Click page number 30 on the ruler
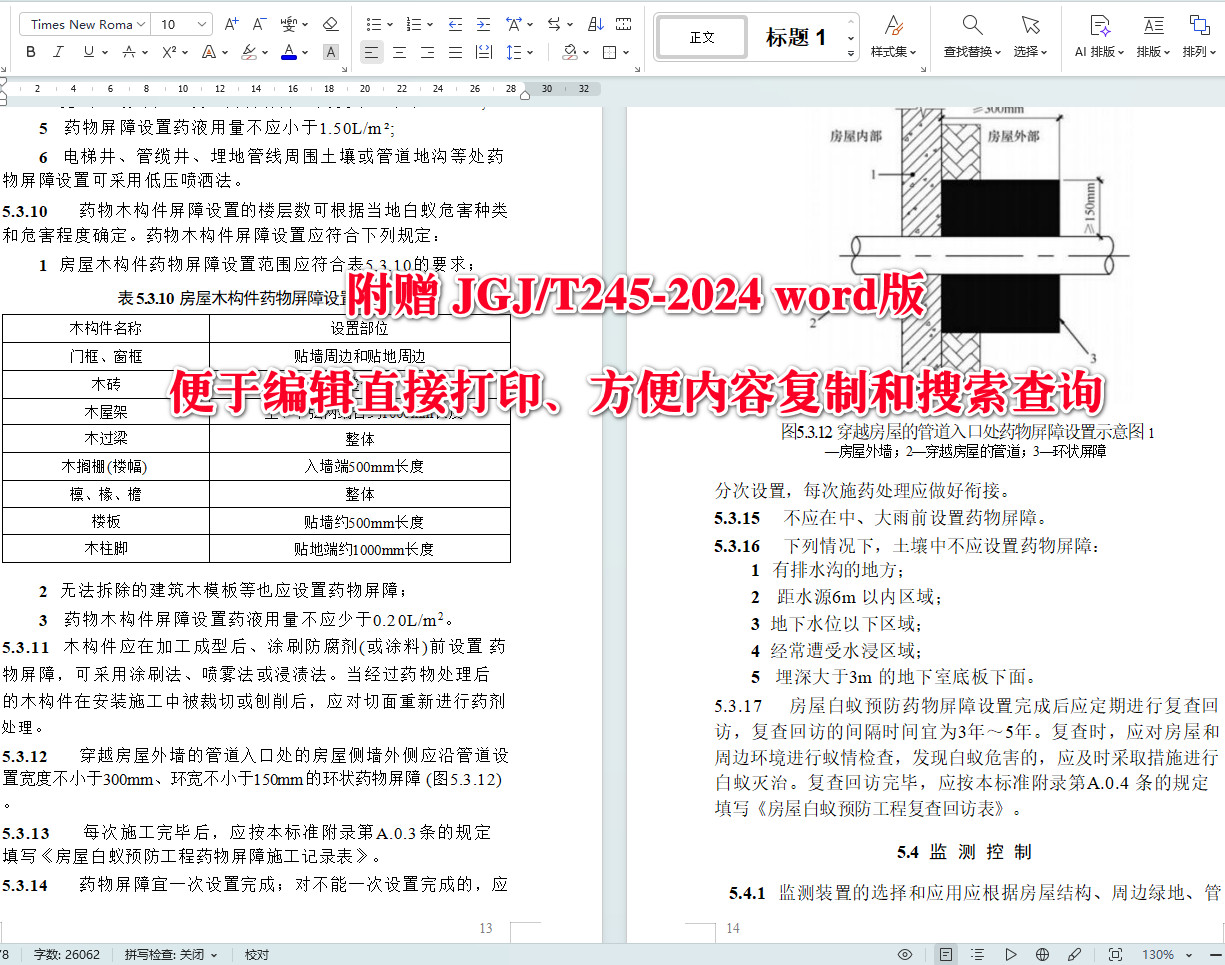1225x965 pixels. click(546, 88)
